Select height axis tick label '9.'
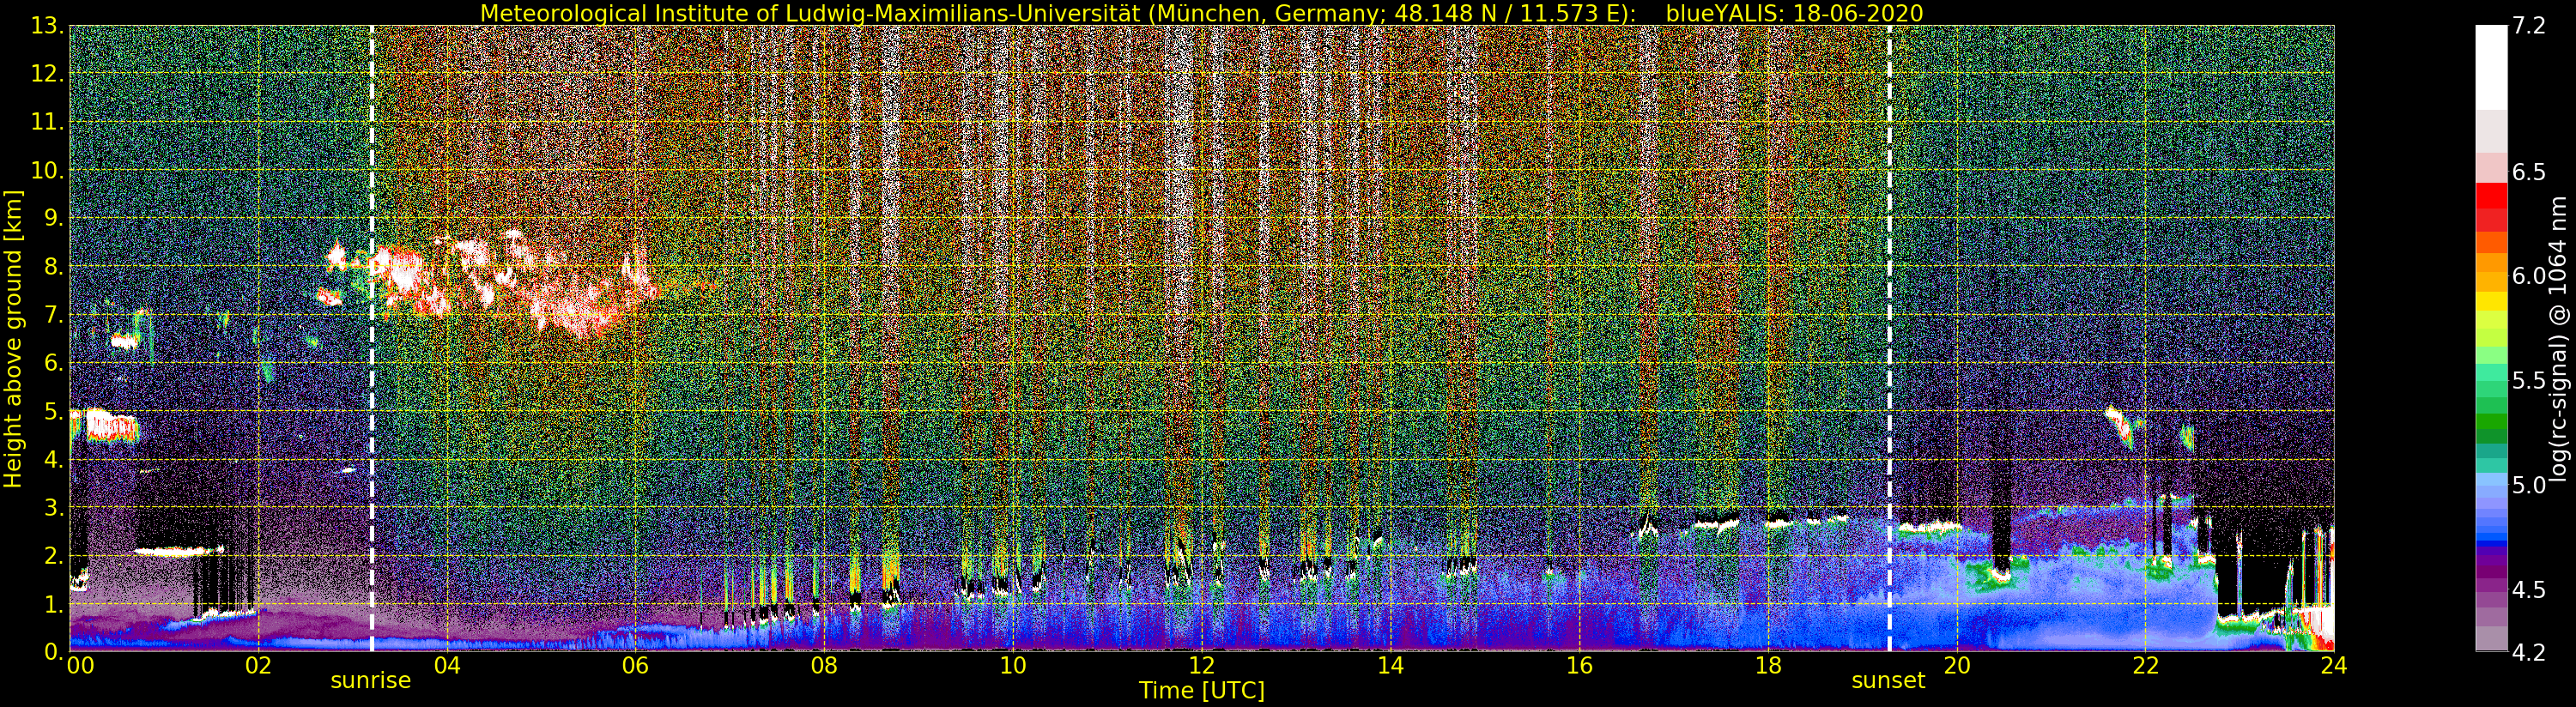The width and height of the screenshot is (2576, 707). pos(54,218)
